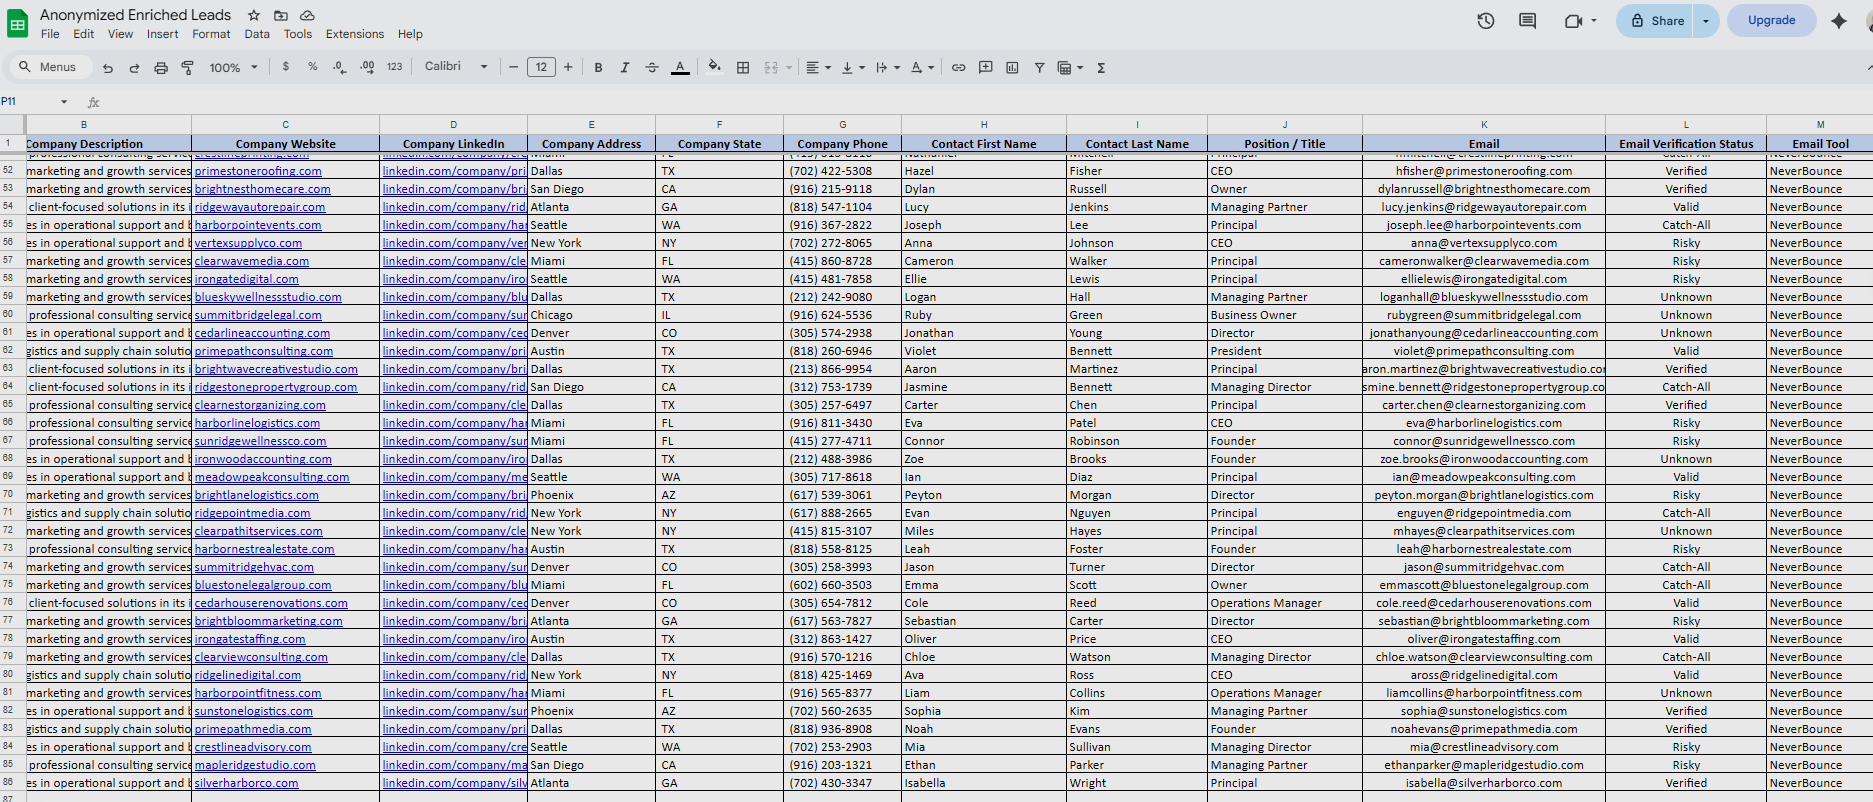Open the primestoneroofing.com link
This screenshot has width=1873, height=802.
(258, 171)
